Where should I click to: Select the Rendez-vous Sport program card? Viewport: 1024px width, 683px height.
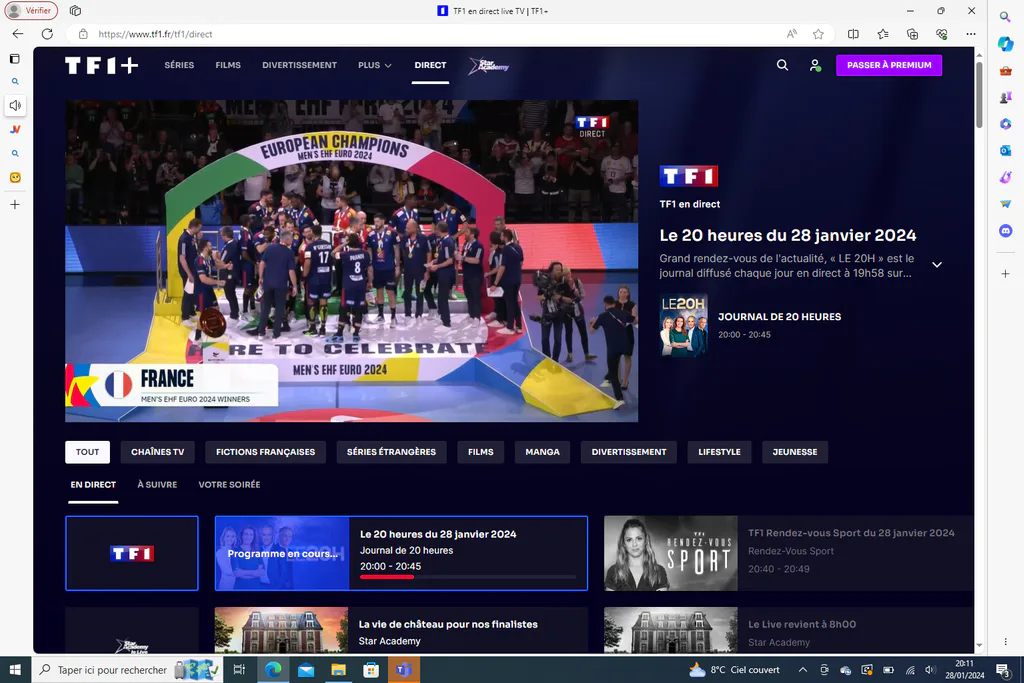(x=789, y=553)
